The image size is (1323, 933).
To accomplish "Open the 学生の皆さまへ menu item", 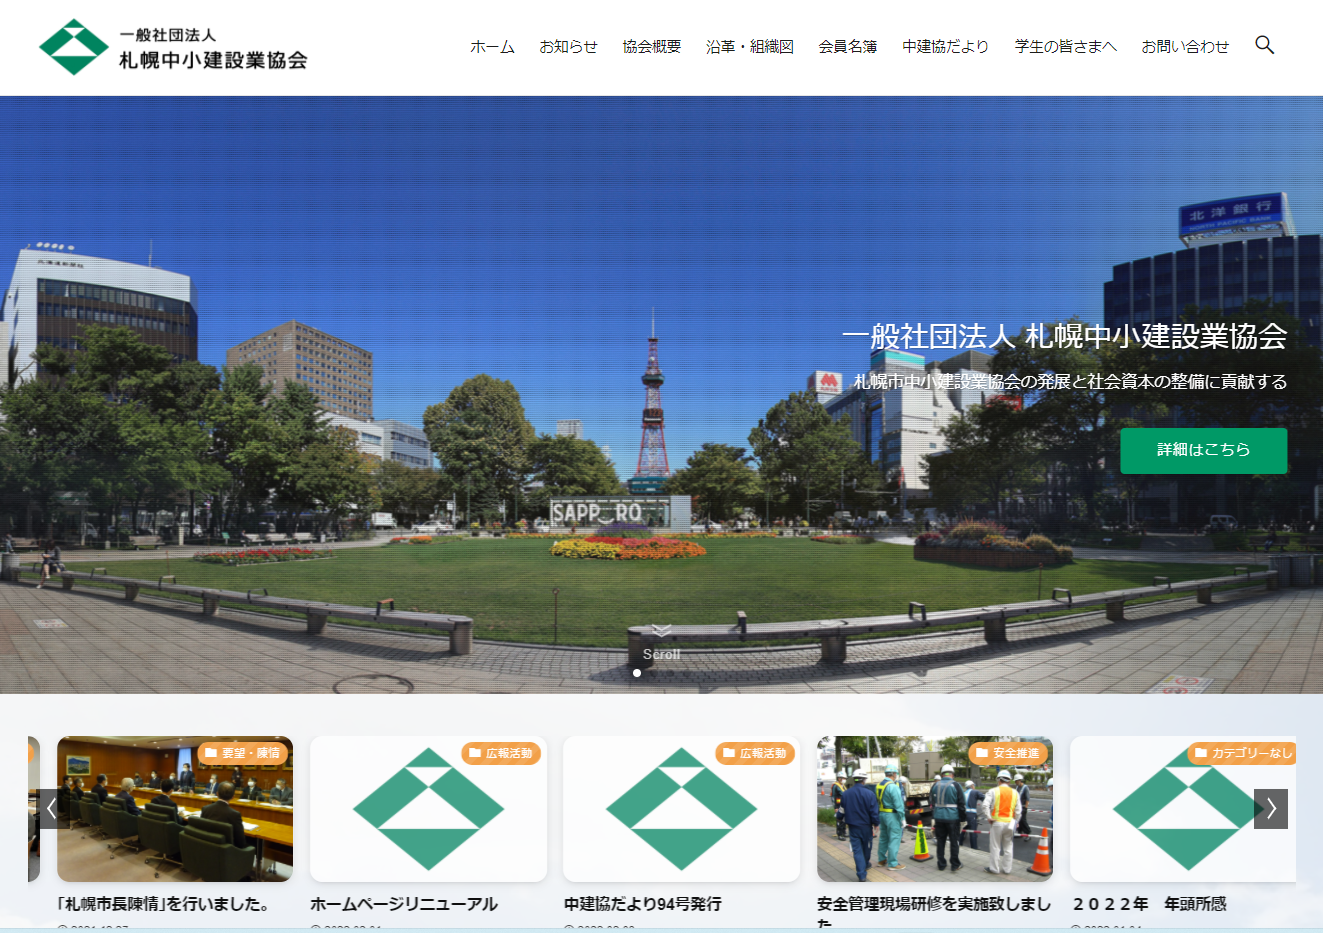I will 1065,47.
